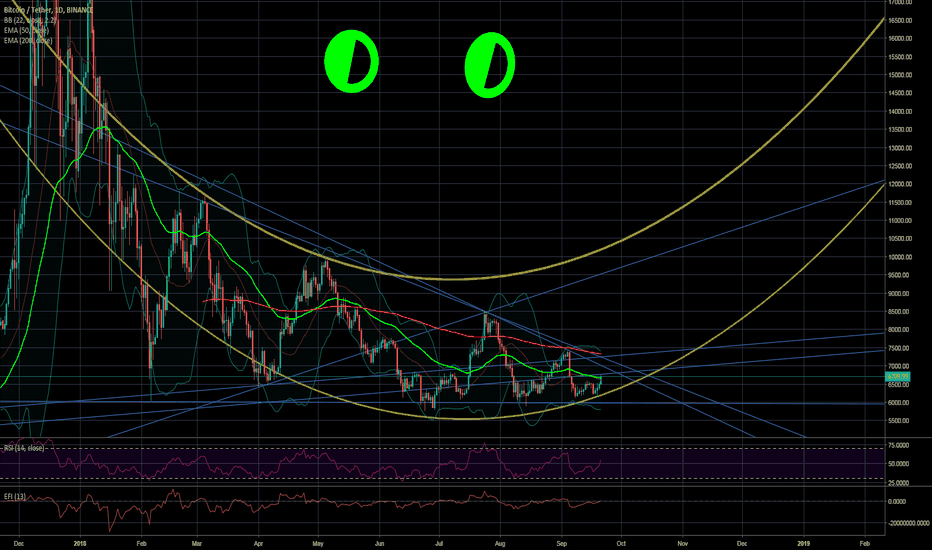Viewport: 932px width, 550px height.
Task: Click the 16500.00 price axis label
Action: [x=900, y=20]
